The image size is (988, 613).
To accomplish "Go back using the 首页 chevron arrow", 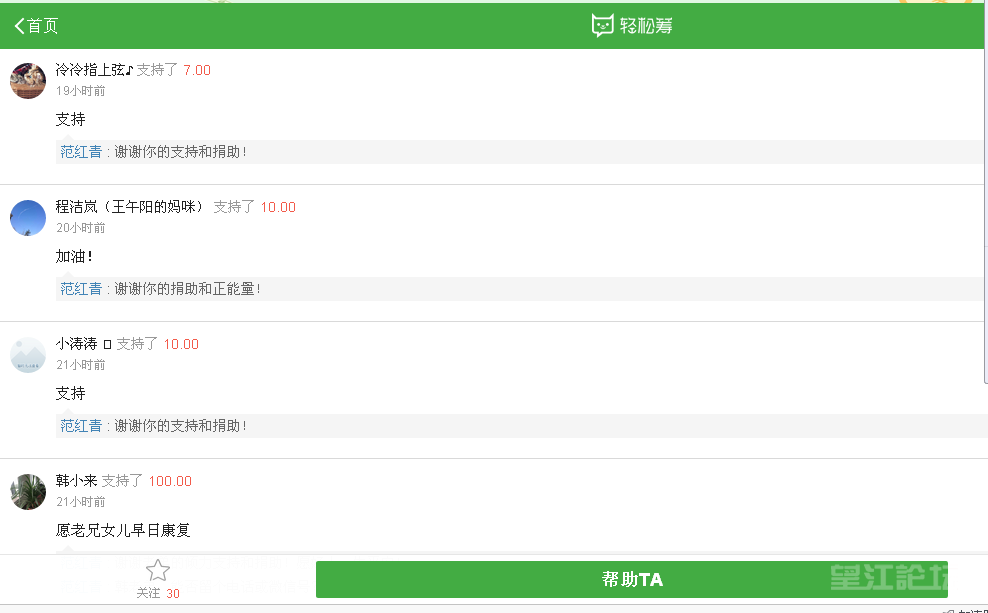I will click(x=20, y=26).
